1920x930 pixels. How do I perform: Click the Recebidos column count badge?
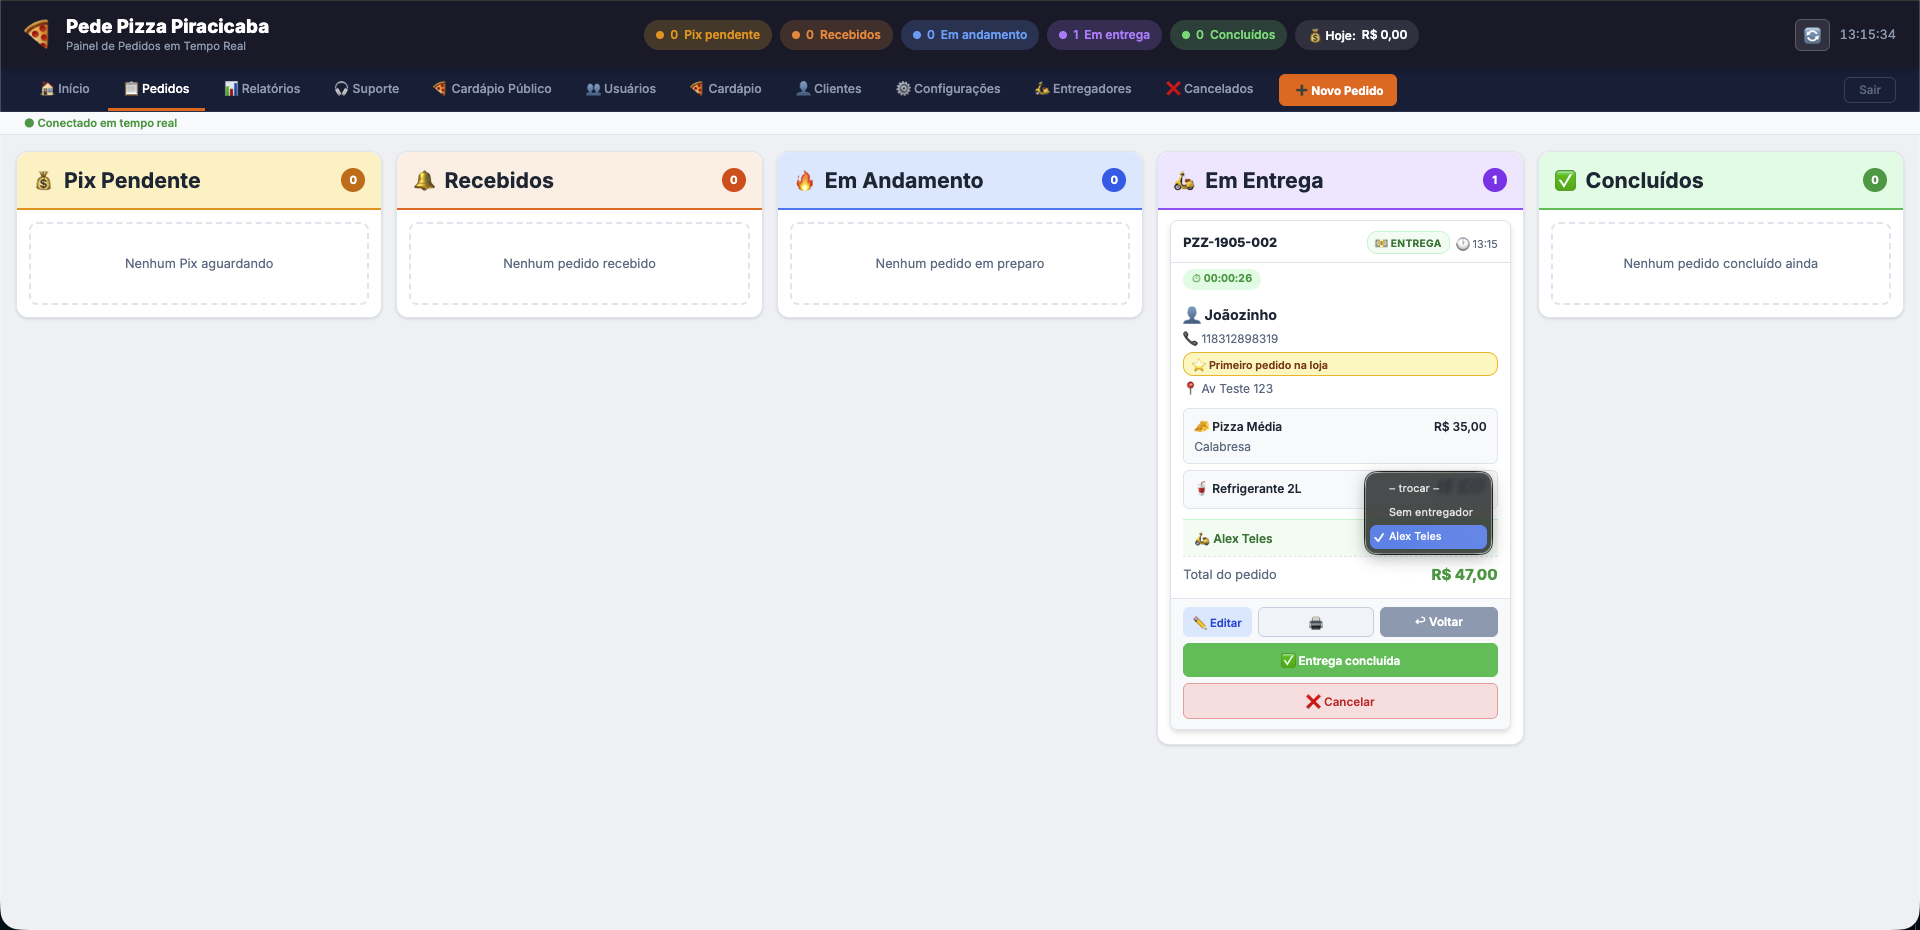point(734,180)
